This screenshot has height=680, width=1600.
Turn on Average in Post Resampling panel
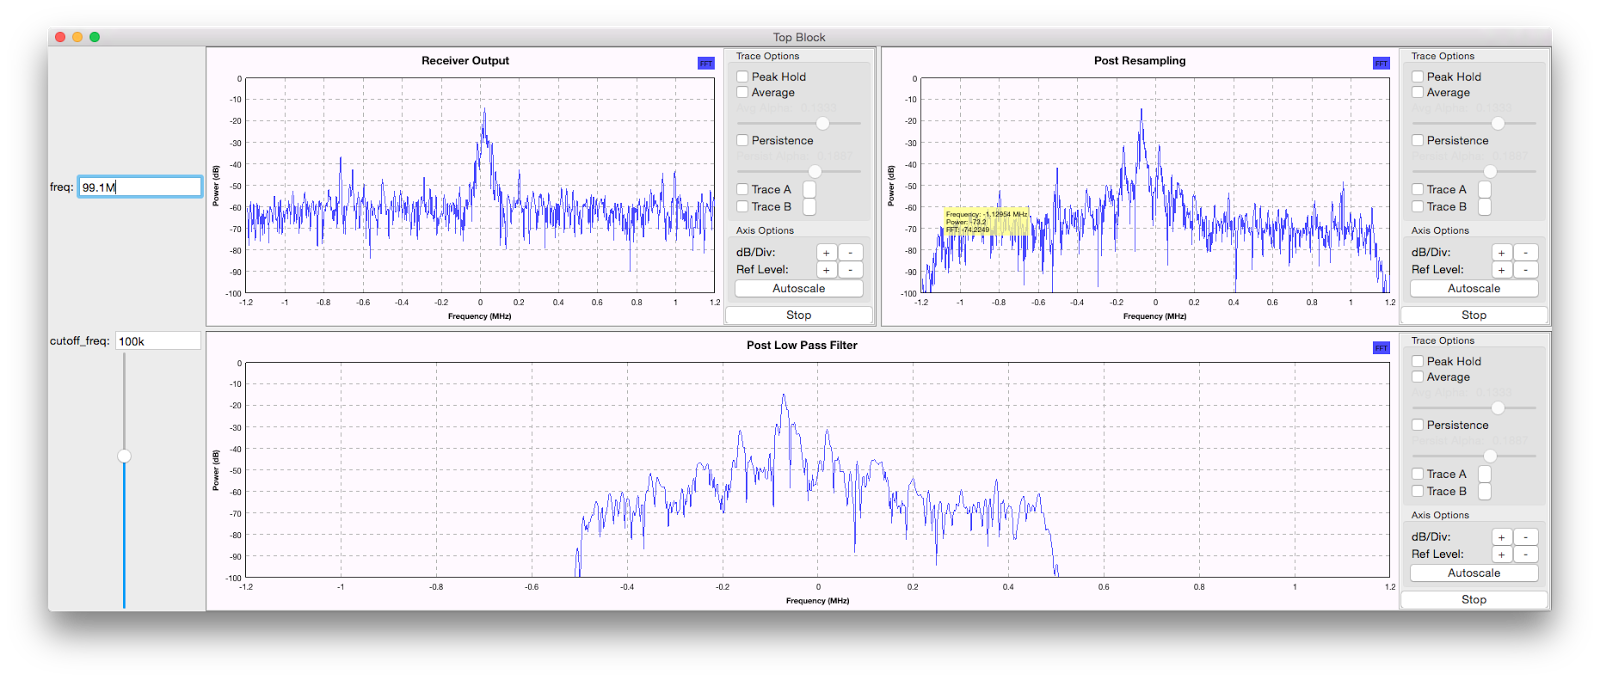click(x=1418, y=93)
